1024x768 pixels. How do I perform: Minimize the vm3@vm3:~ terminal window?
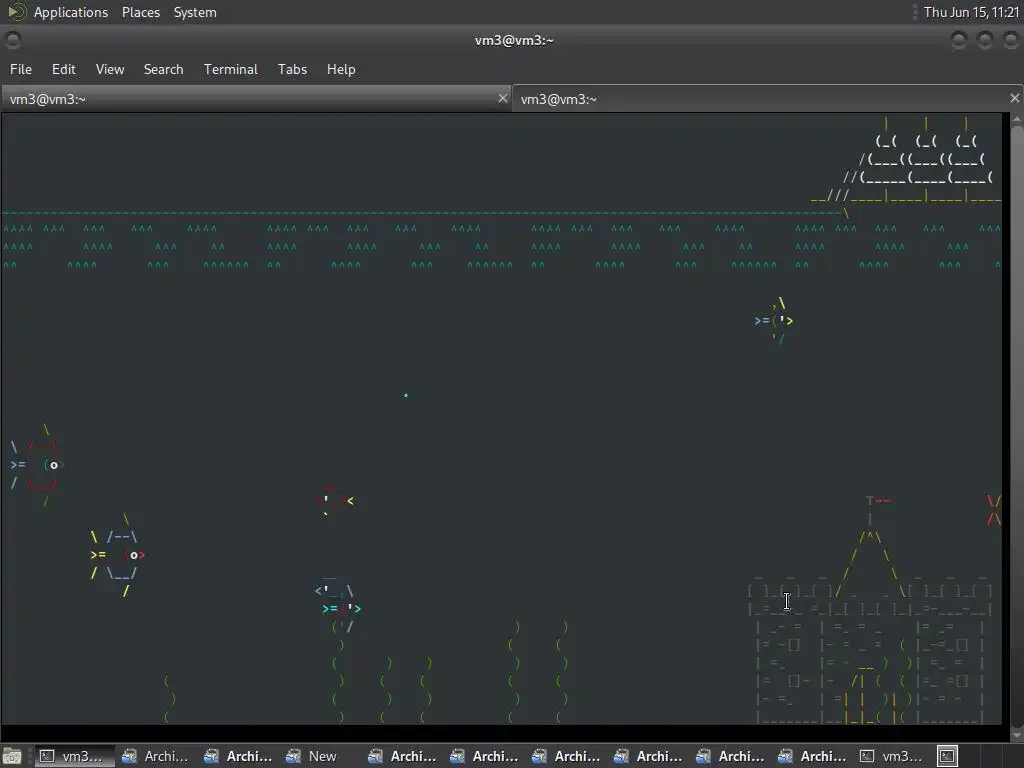[959, 40]
